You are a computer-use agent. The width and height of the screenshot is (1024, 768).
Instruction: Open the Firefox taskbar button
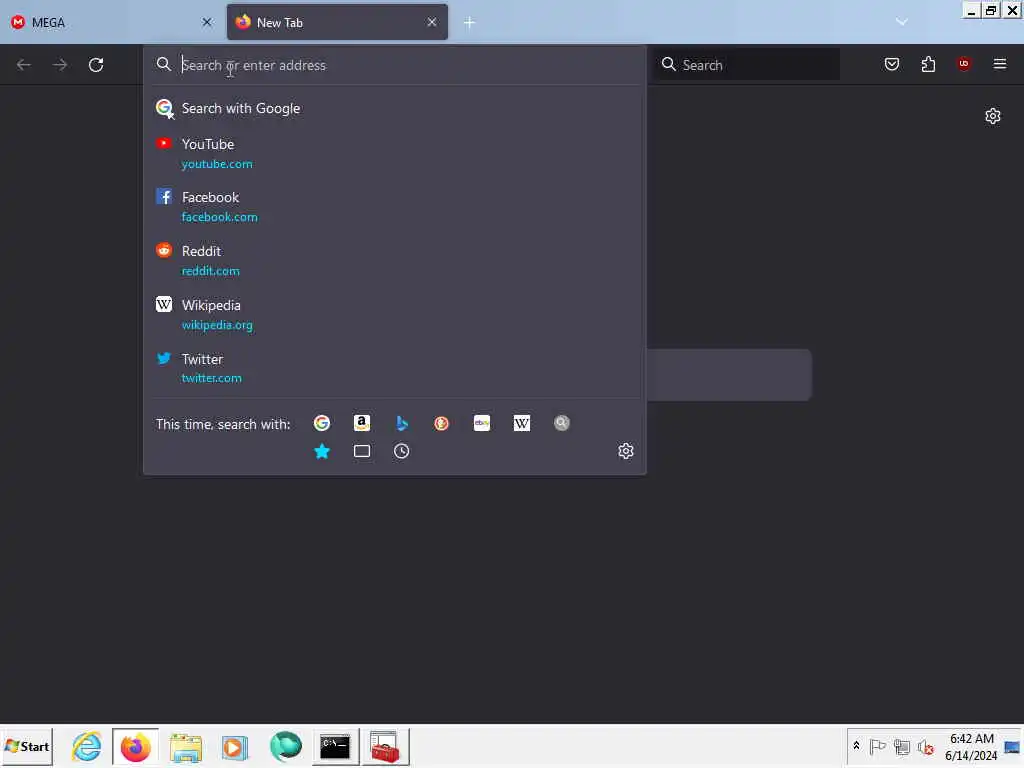click(135, 746)
